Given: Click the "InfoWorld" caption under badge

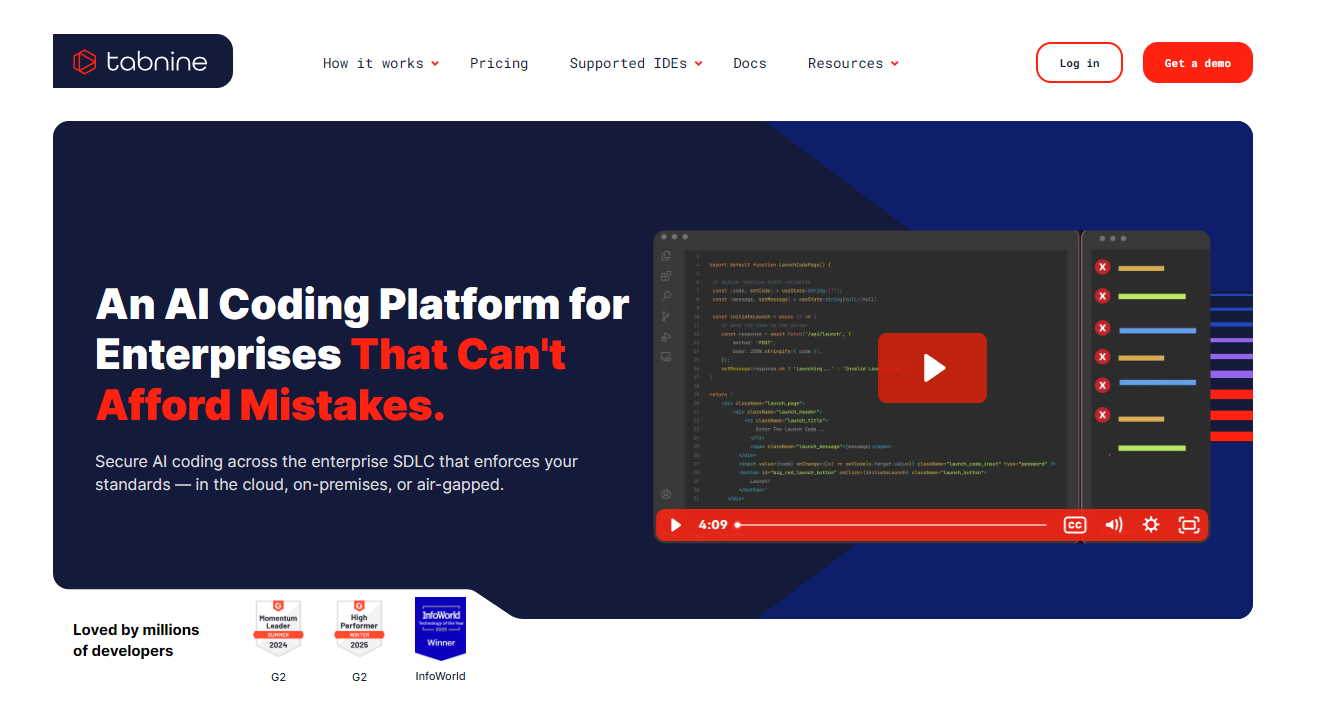Looking at the screenshot, I should (x=440, y=676).
